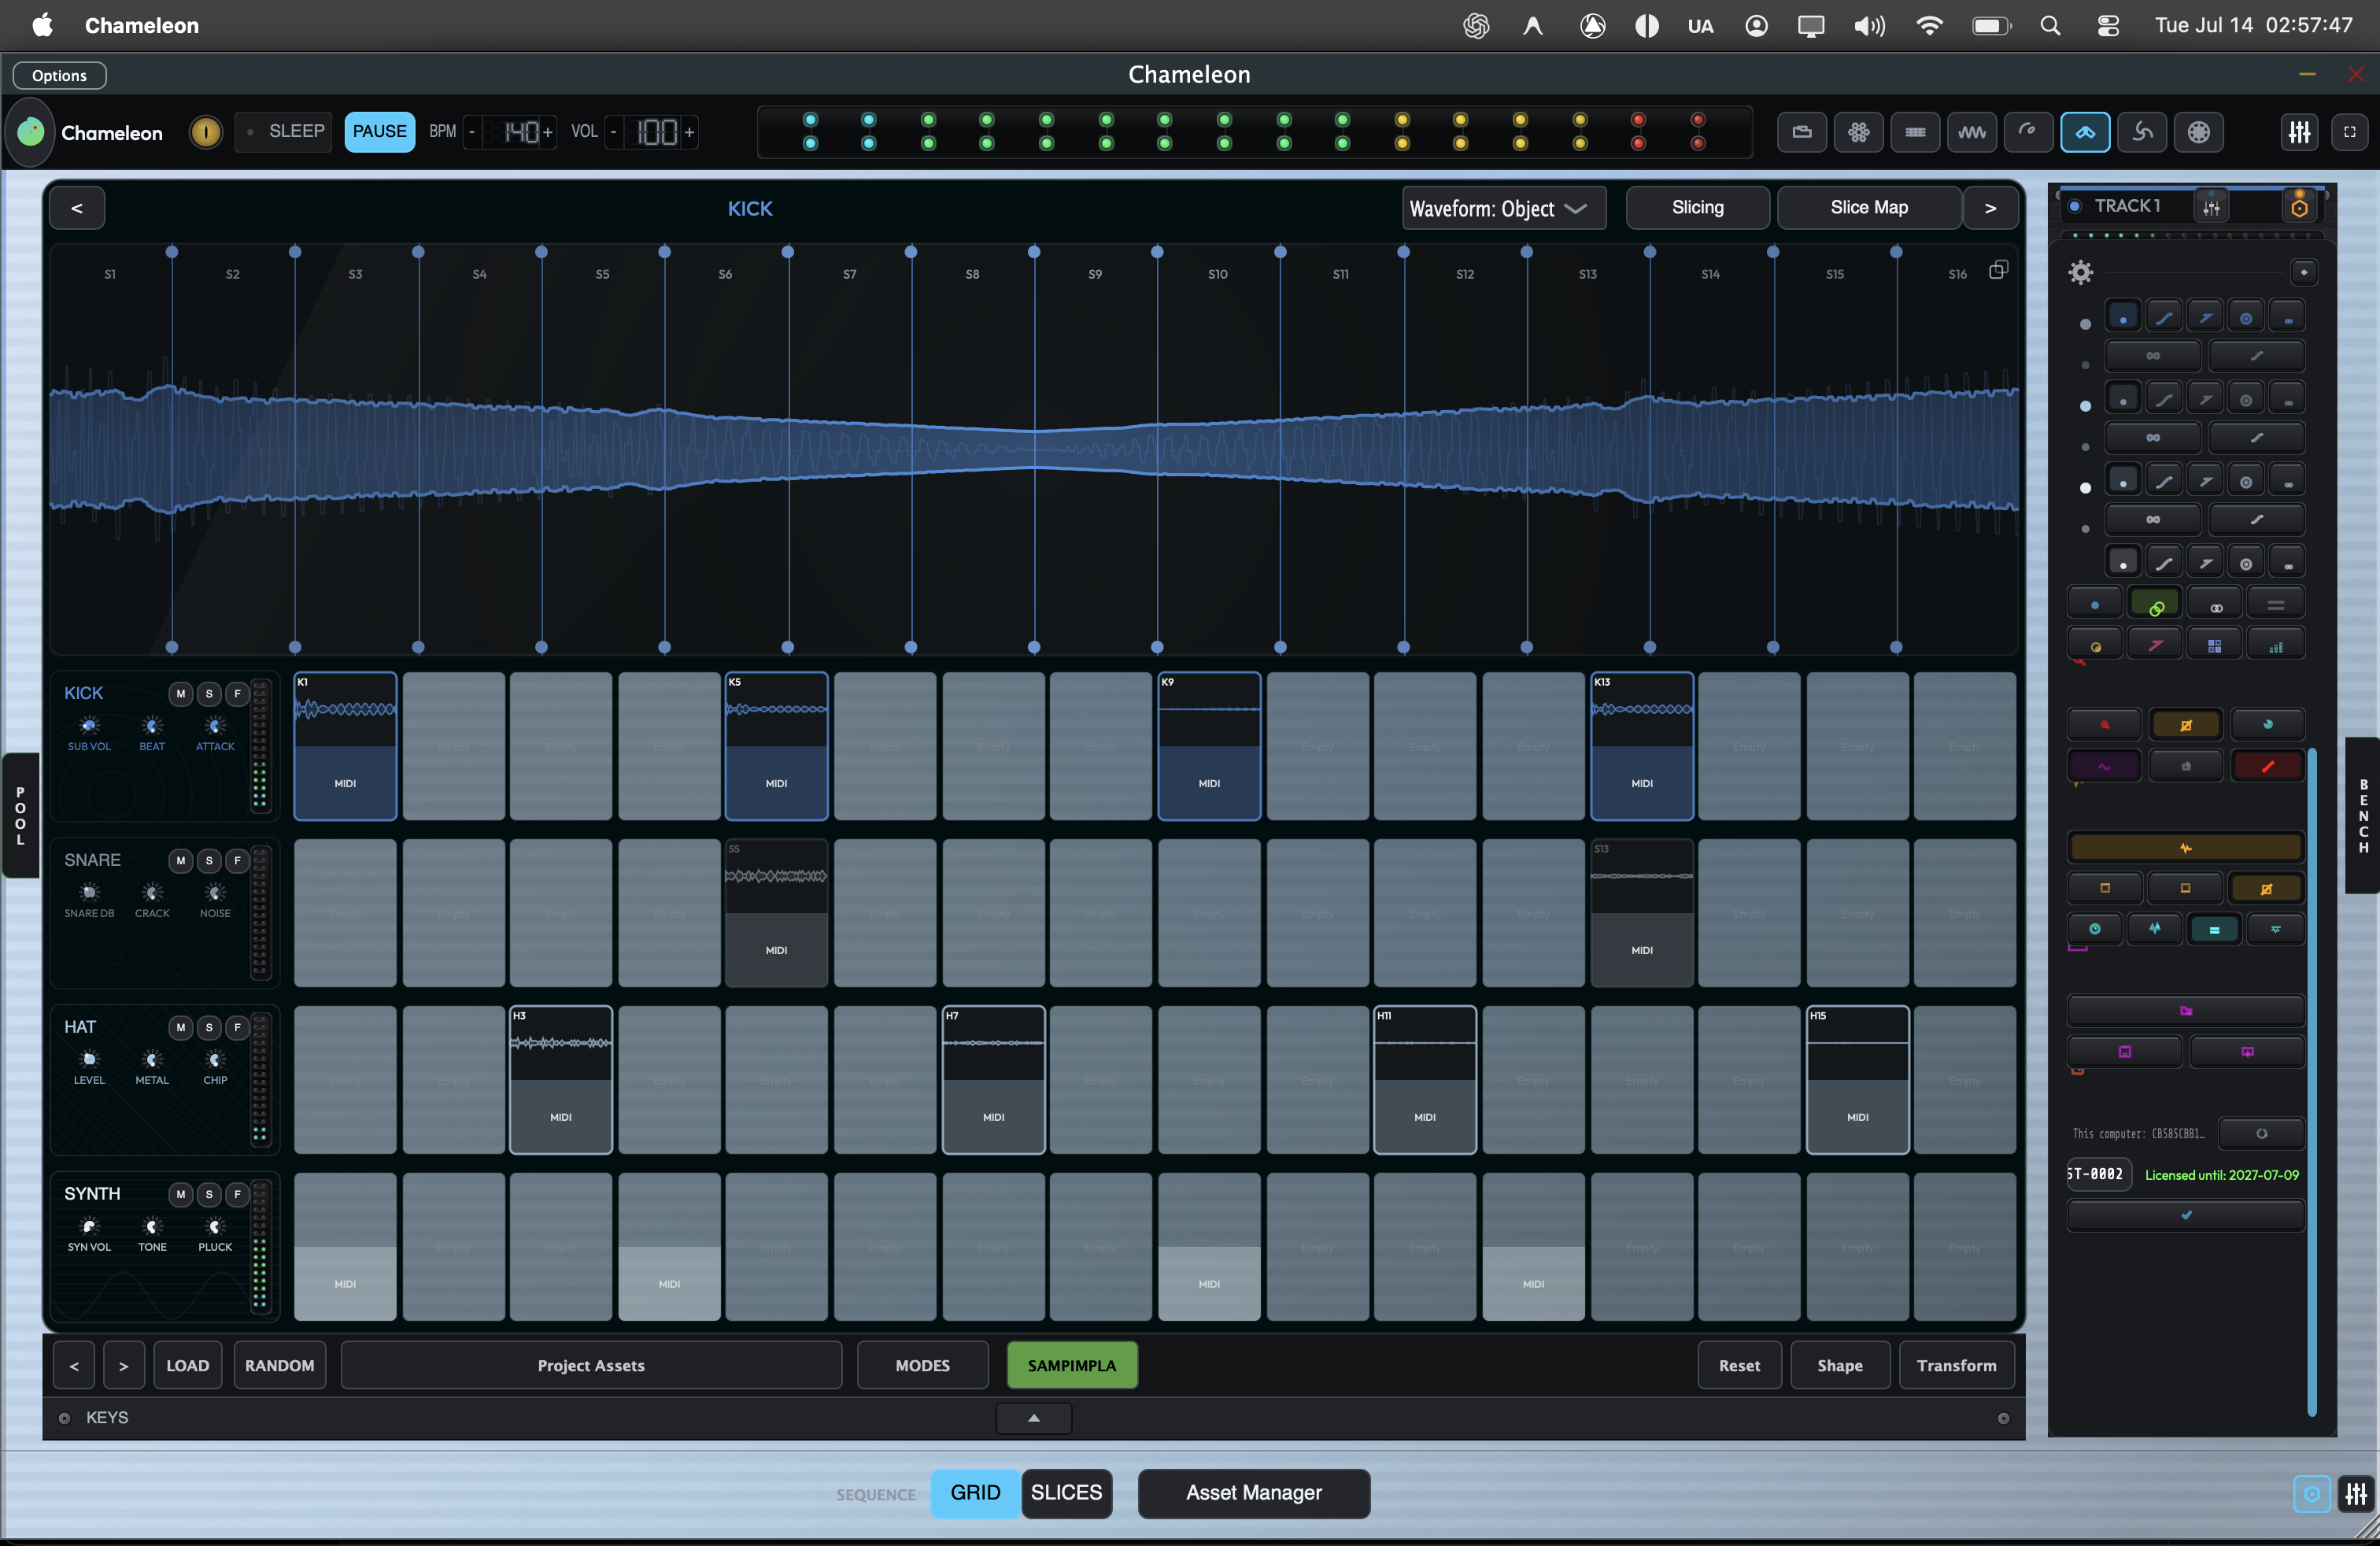Decrease BPM with the minus stepper
The width and height of the screenshot is (2380, 1546).
tap(472, 132)
